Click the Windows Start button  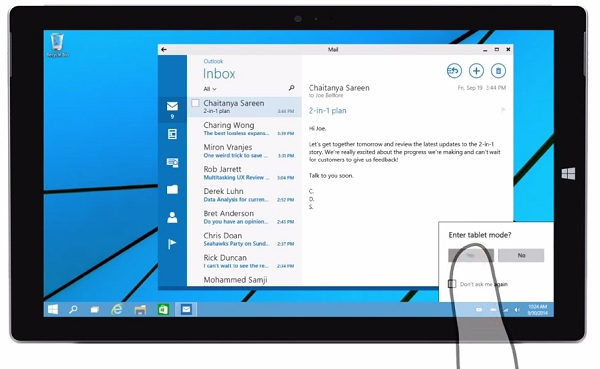coord(53,309)
